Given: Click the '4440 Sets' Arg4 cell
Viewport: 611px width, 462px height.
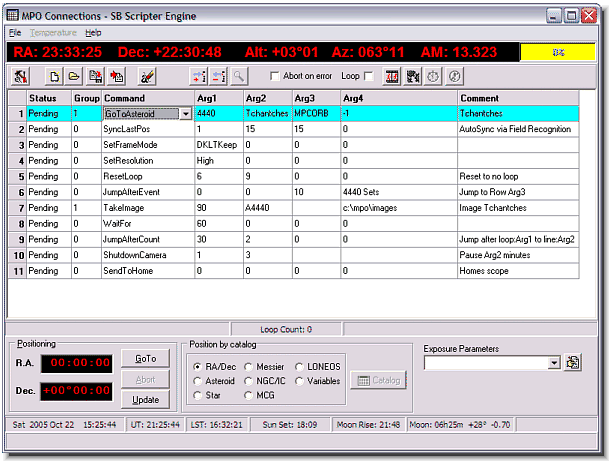Looking at the screenshot, I should [399, 192].
